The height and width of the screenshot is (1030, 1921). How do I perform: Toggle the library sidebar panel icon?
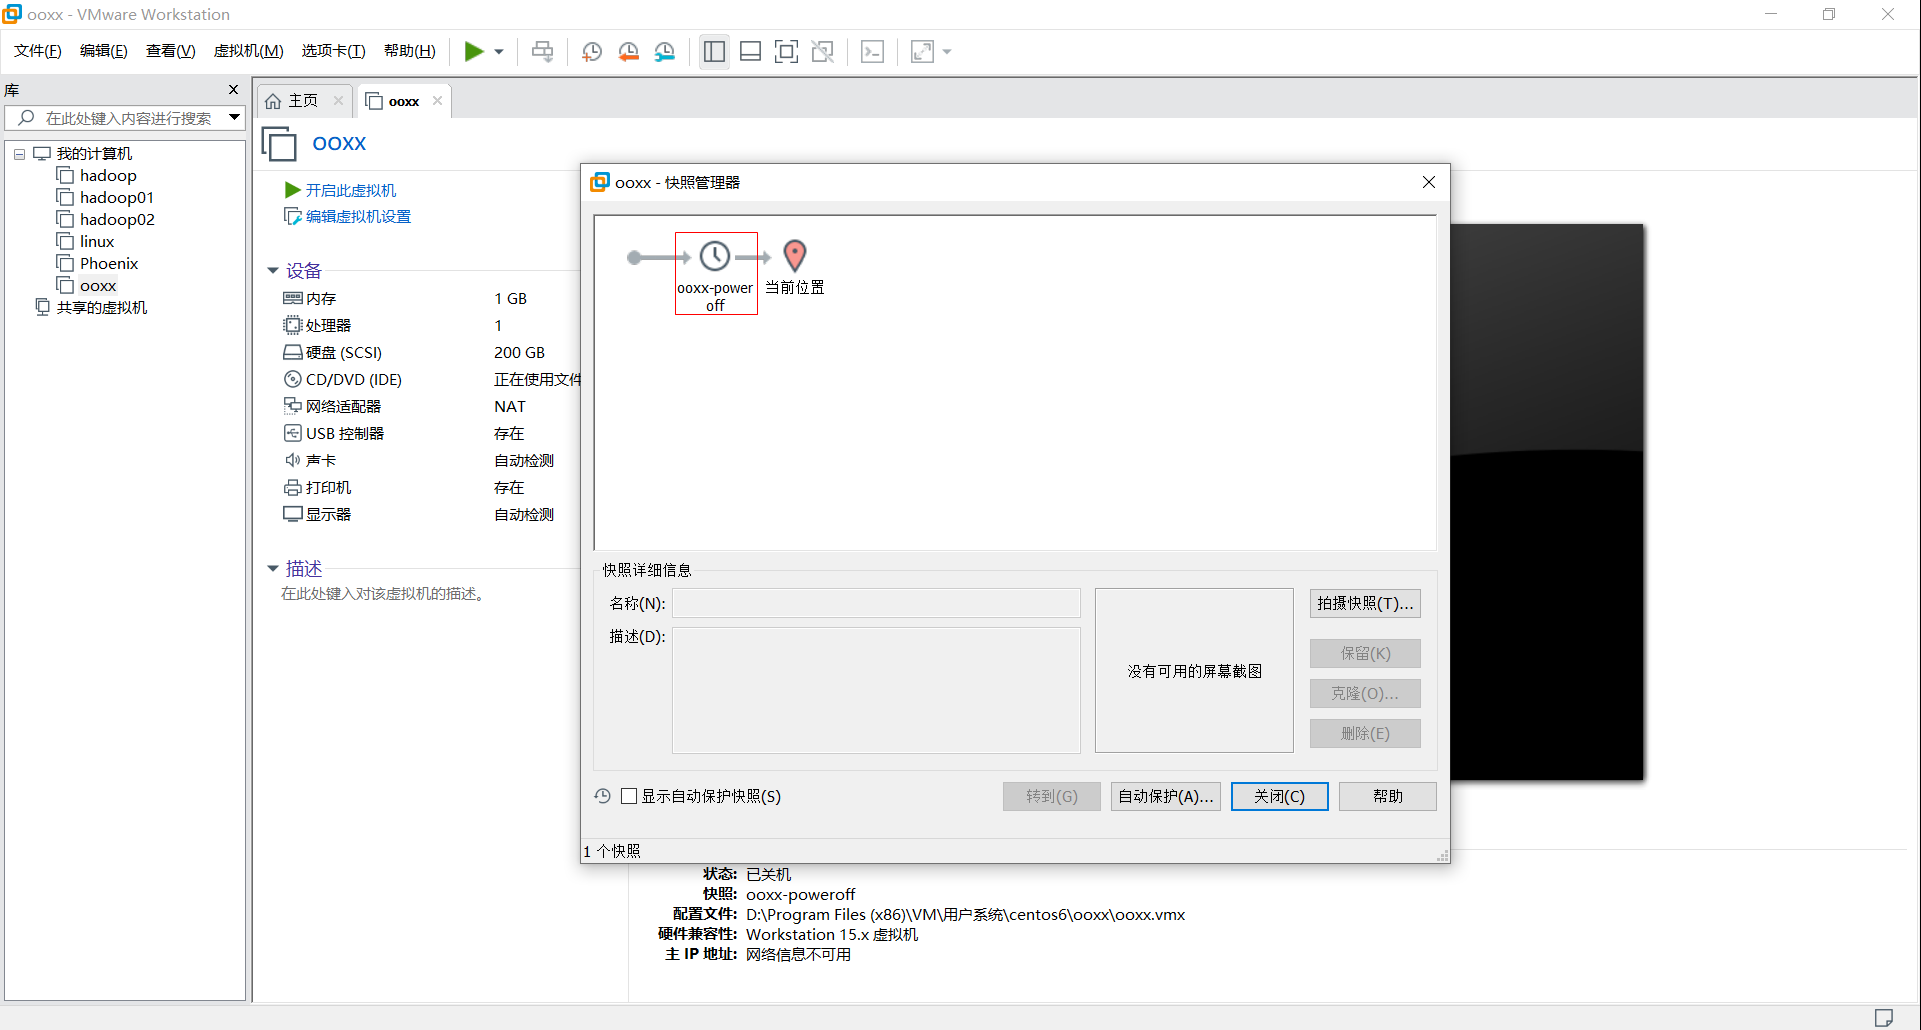coord(714,51)
